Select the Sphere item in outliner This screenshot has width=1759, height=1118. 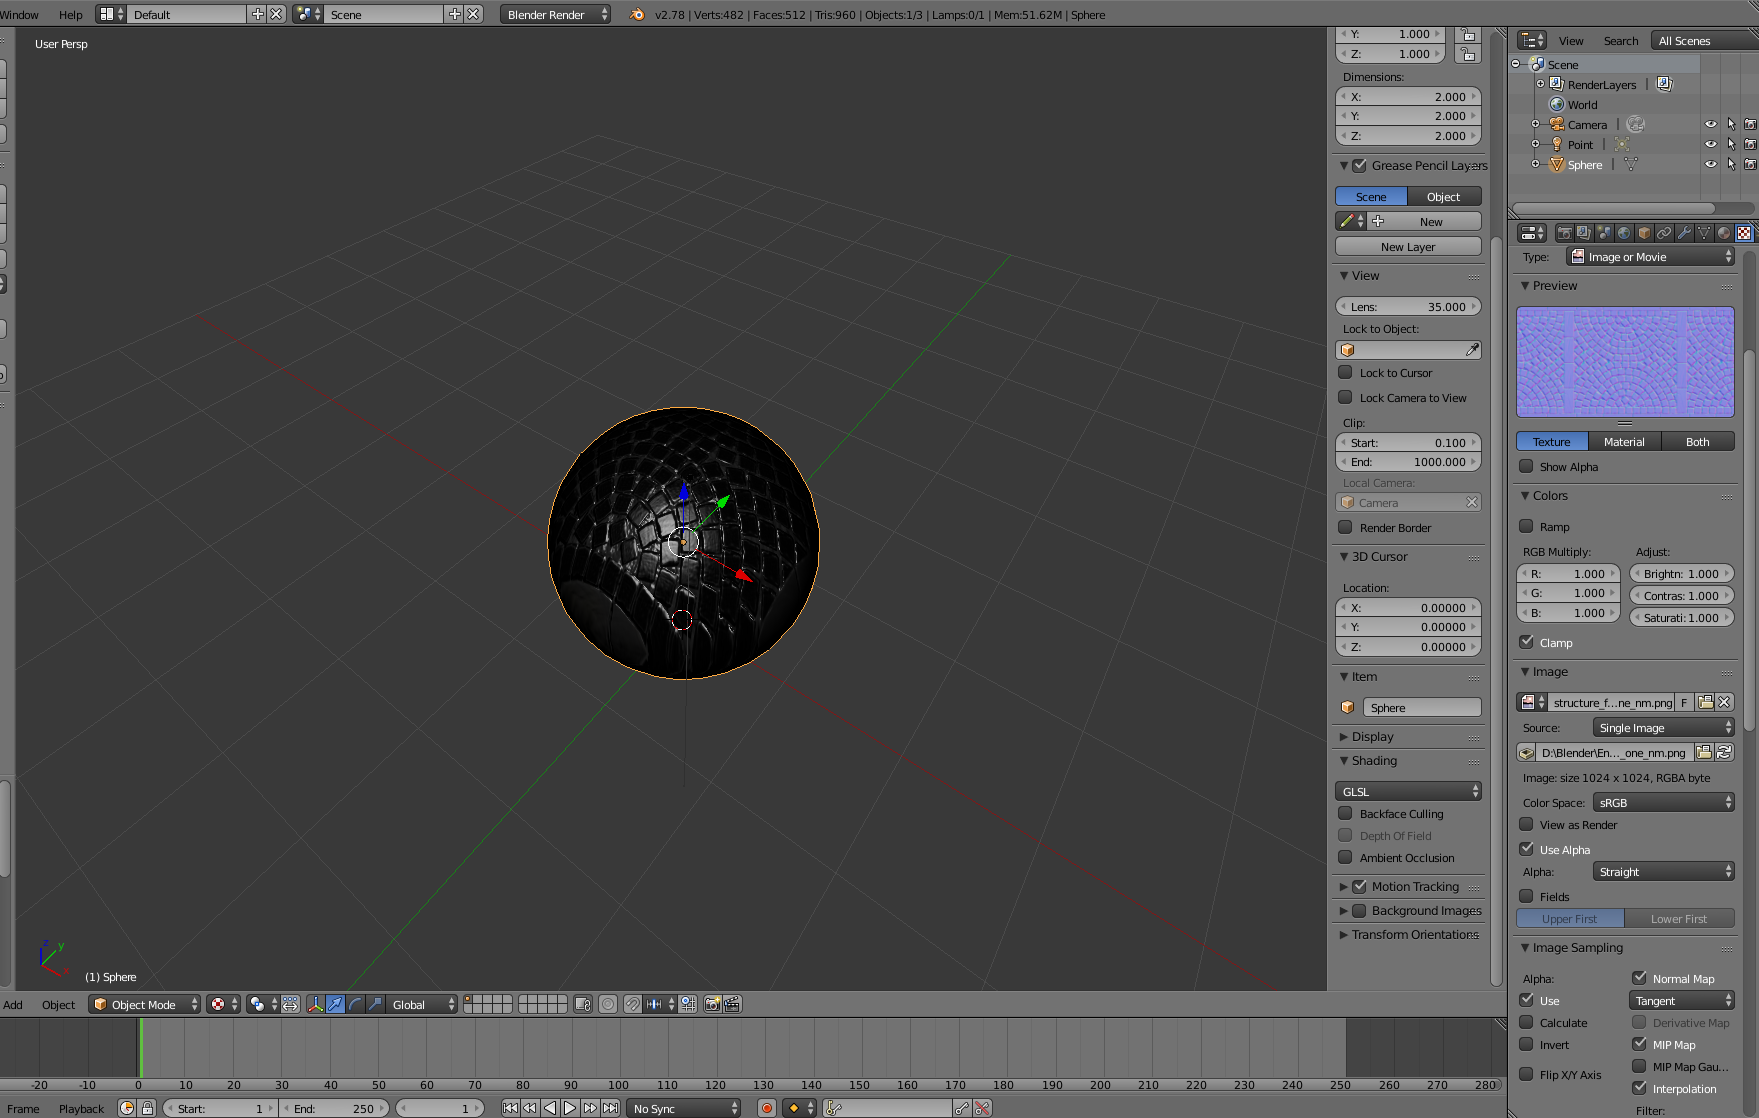(x=1584, y=164)
